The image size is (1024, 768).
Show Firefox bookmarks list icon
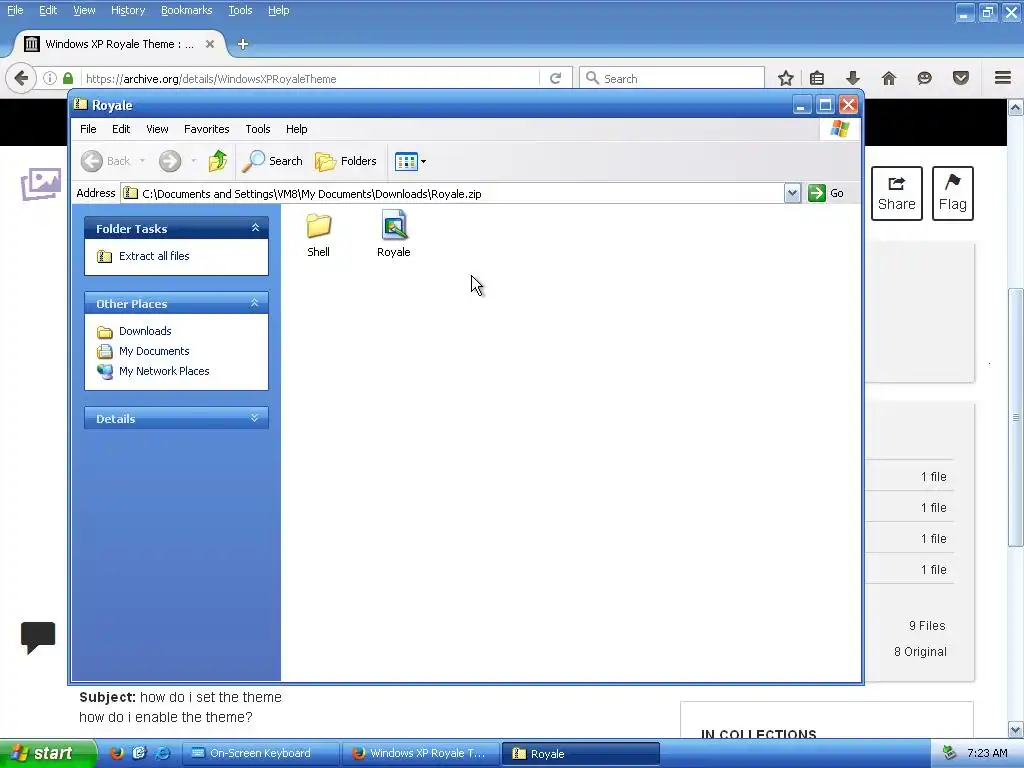[817, 78]
